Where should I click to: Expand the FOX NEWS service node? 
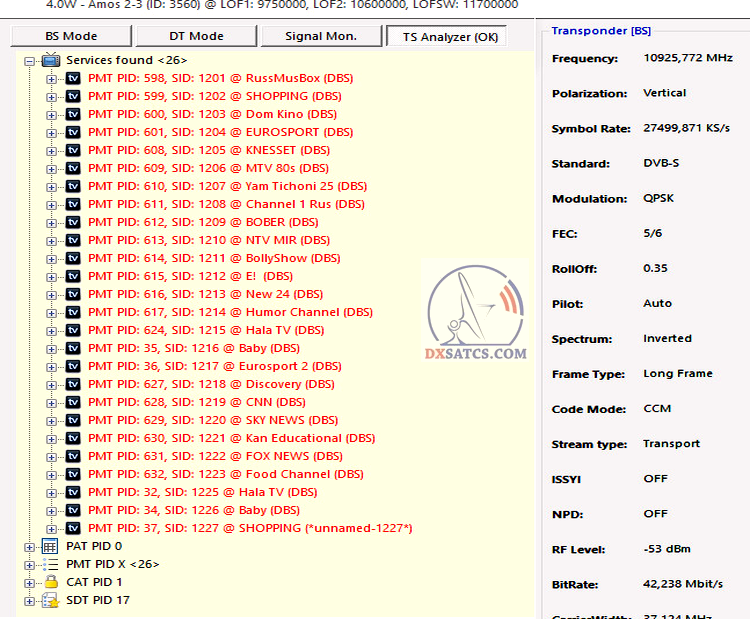[x=52, y=456]
